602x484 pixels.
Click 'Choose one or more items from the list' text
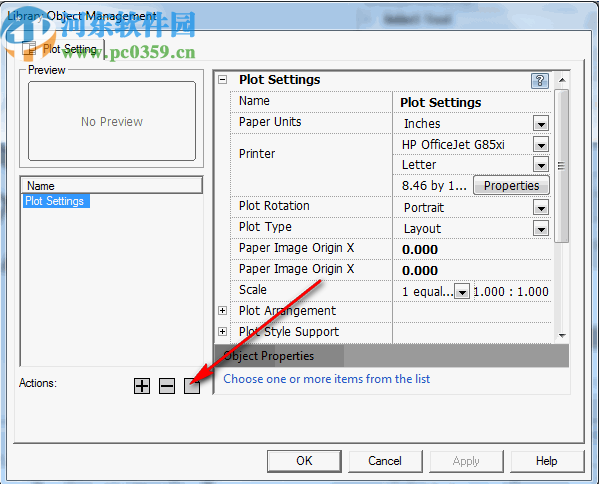click(x=327, y=379)
